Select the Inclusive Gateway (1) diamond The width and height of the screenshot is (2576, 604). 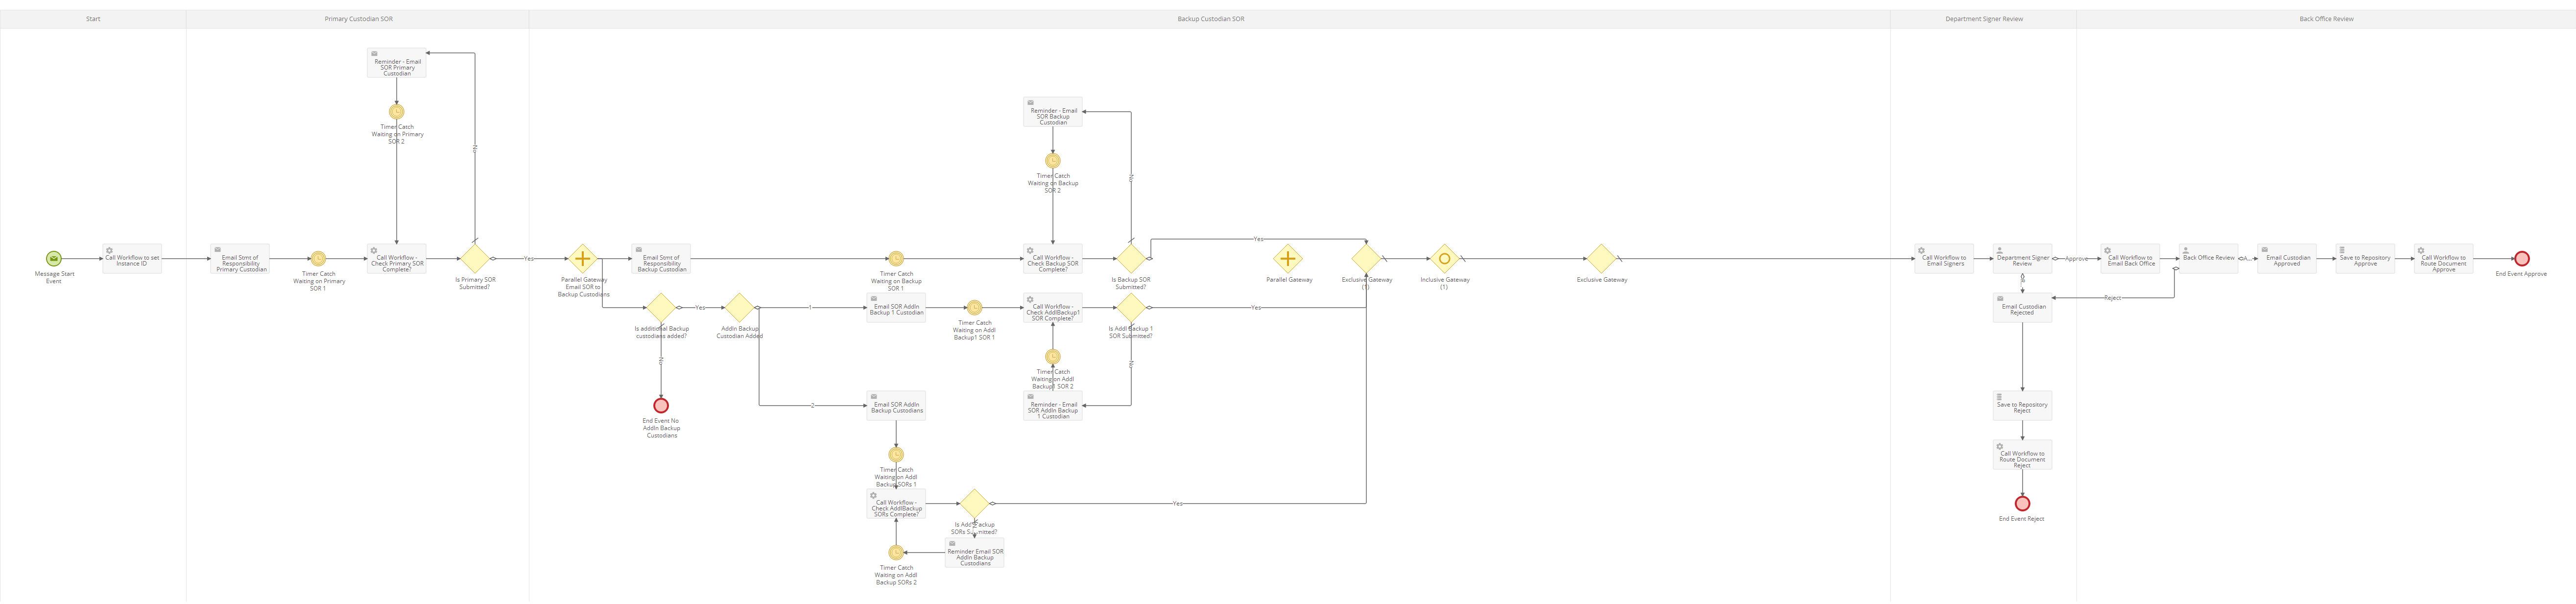point(1444,259)
